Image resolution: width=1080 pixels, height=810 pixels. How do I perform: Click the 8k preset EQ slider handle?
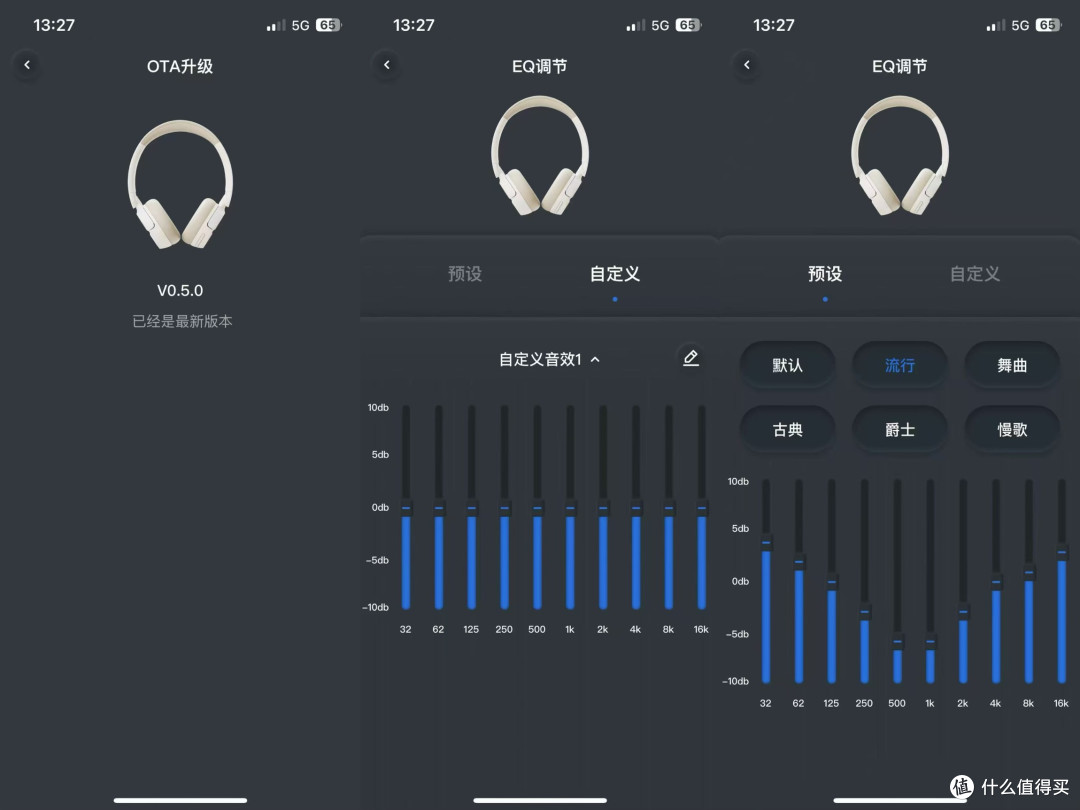point(1029,572)
